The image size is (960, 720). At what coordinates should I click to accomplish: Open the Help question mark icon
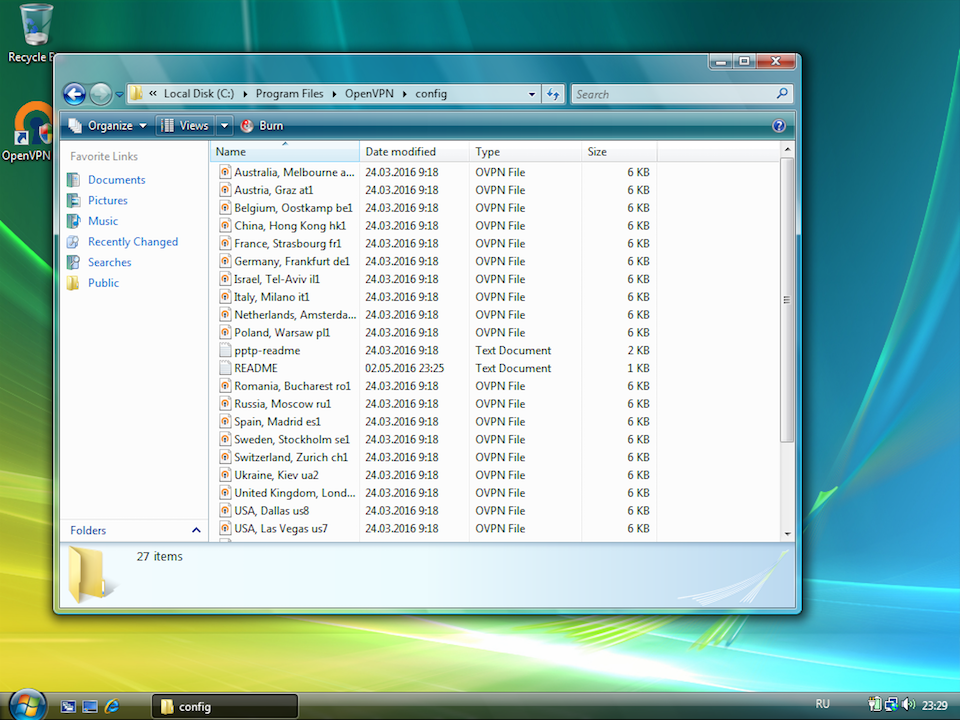[x=779, y=126]
